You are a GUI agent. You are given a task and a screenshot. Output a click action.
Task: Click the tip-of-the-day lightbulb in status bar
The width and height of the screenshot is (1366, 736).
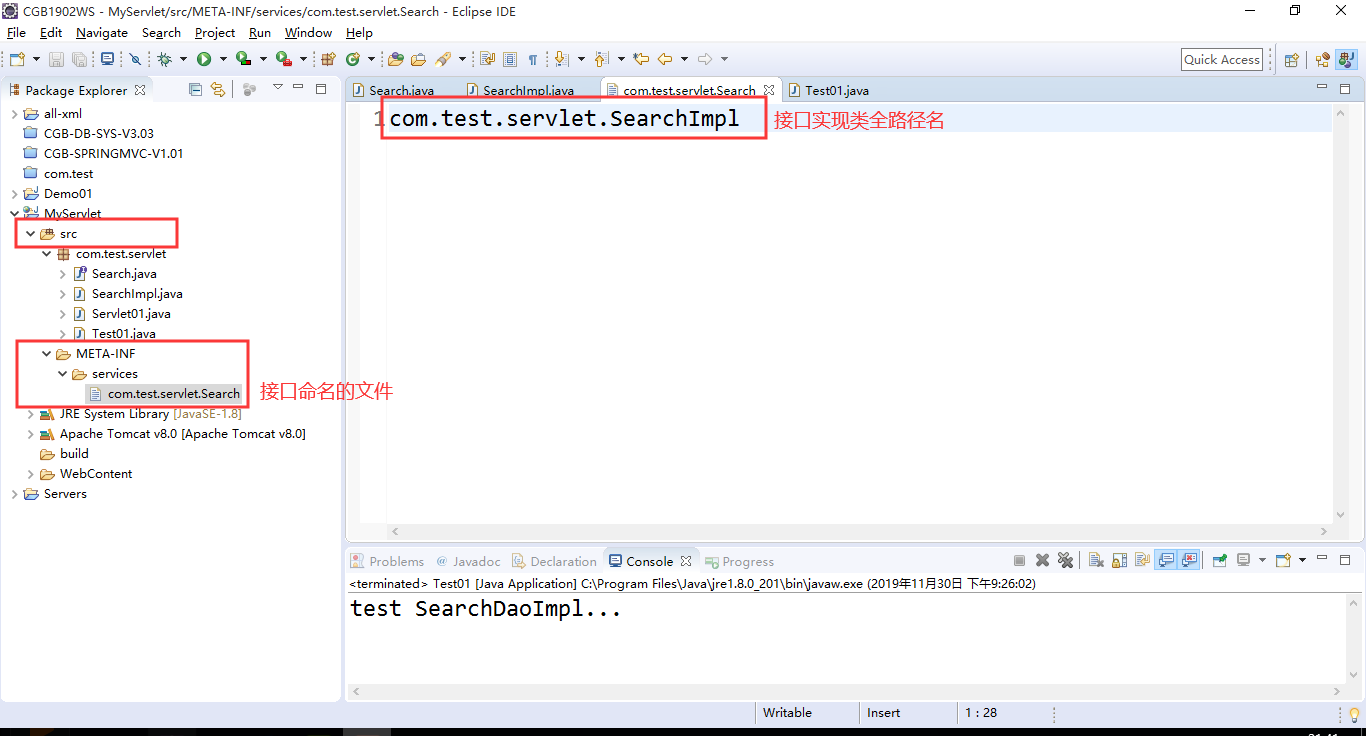click(1355, 714)
